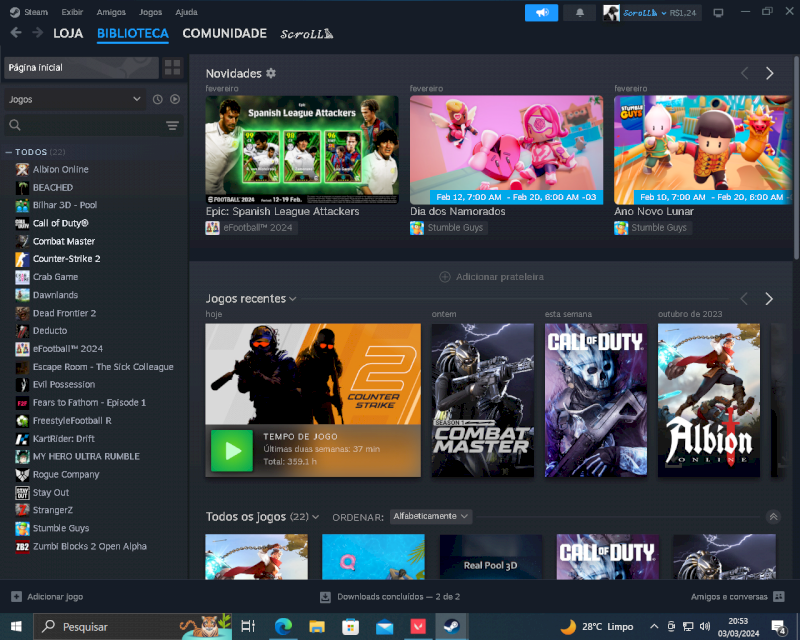Open the Jogos library filter dropdown
The image size is (800, 640).
(74, 99)
